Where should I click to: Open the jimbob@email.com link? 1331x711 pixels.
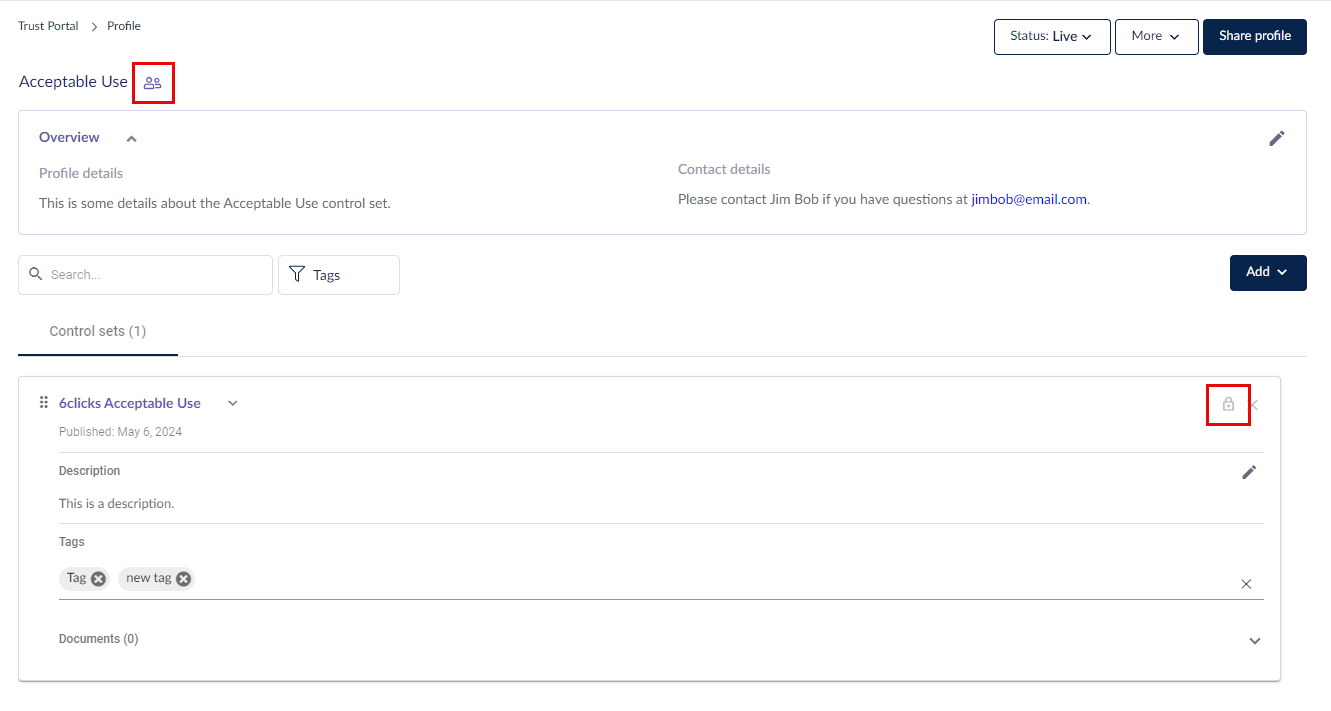[1029, 199]
